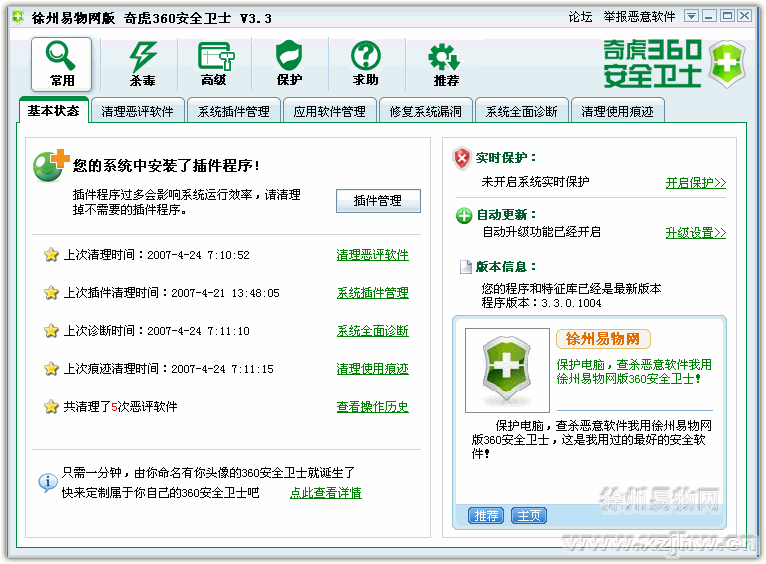766x564 pixels.
Task: Open the title bar dropdown arrow menu
Action: click(691, 16)
